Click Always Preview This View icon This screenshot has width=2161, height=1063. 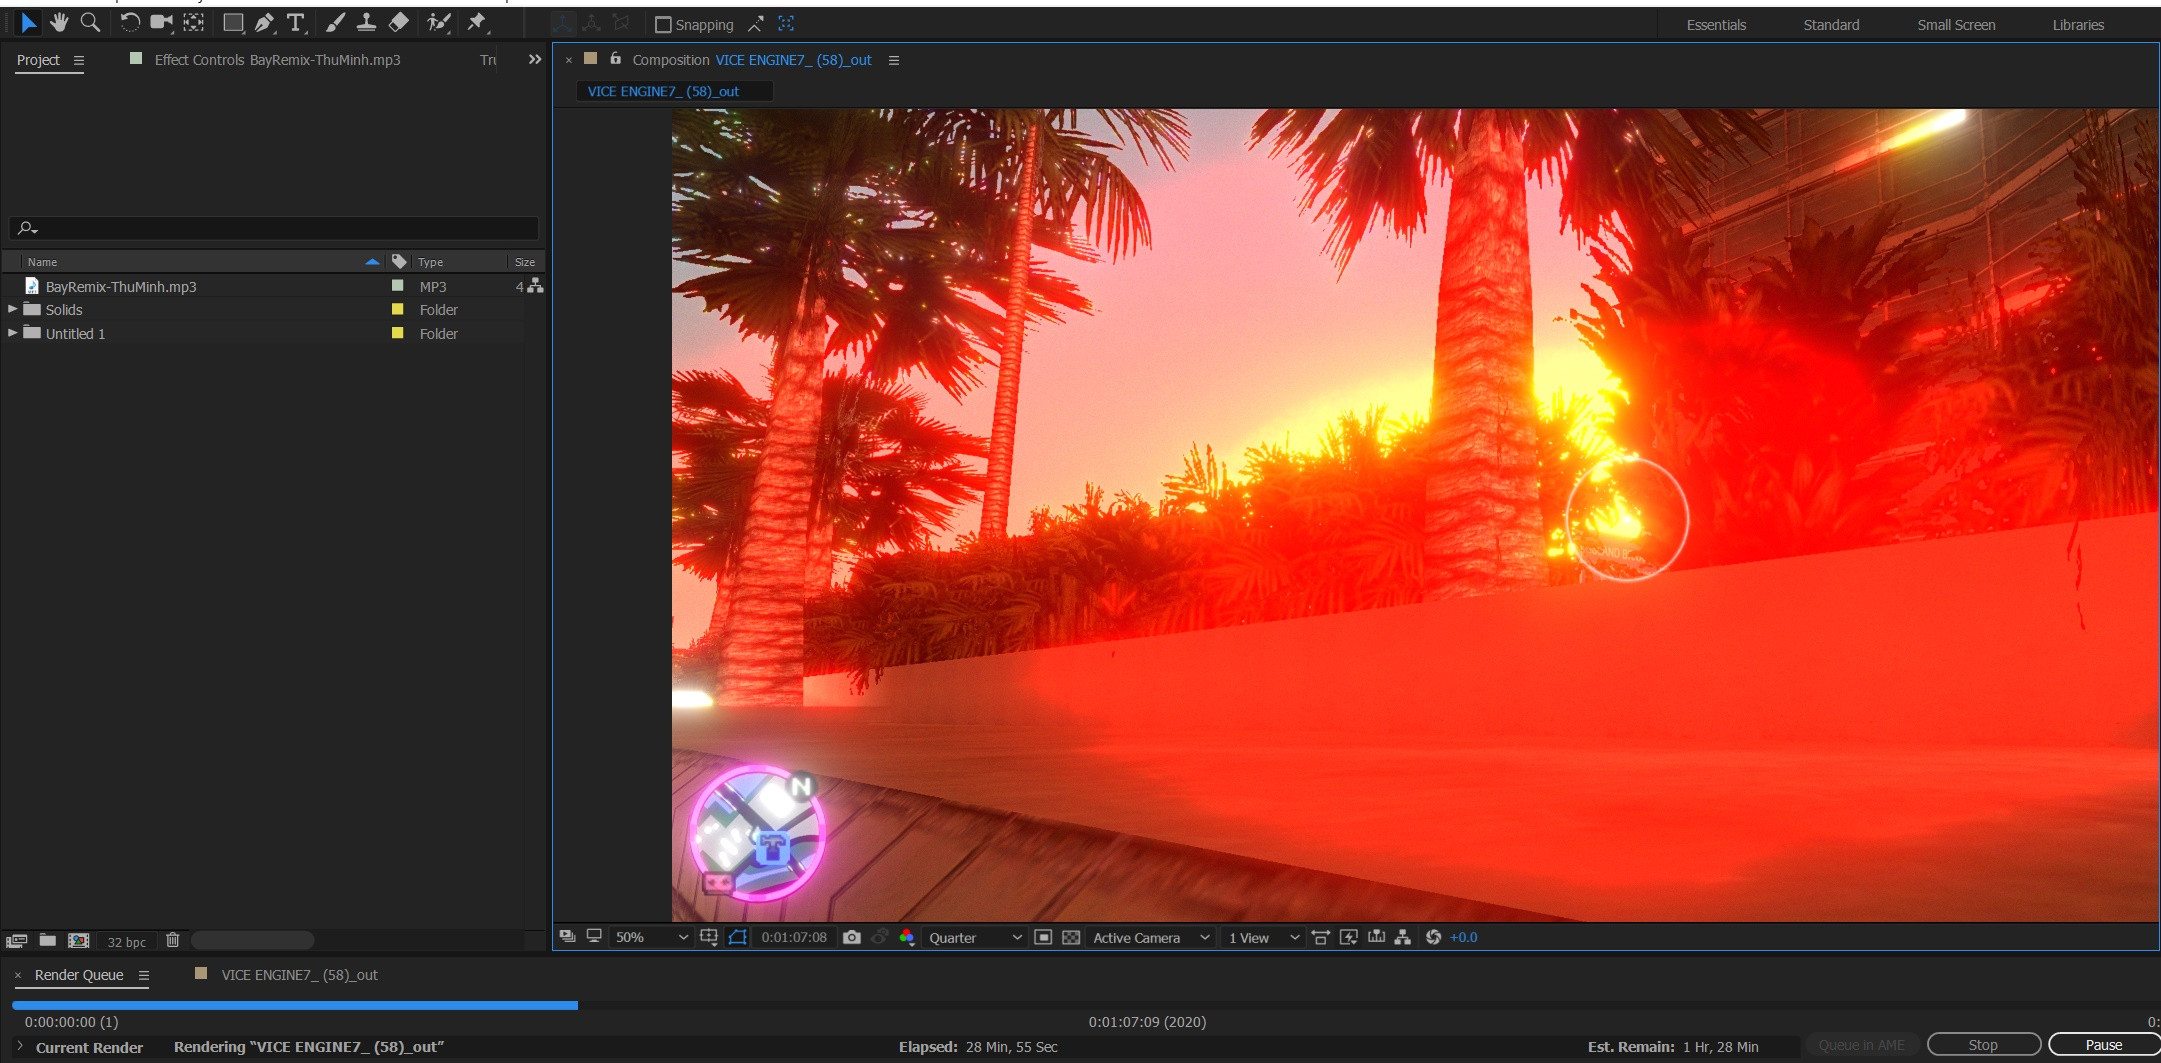pos(567,937)
